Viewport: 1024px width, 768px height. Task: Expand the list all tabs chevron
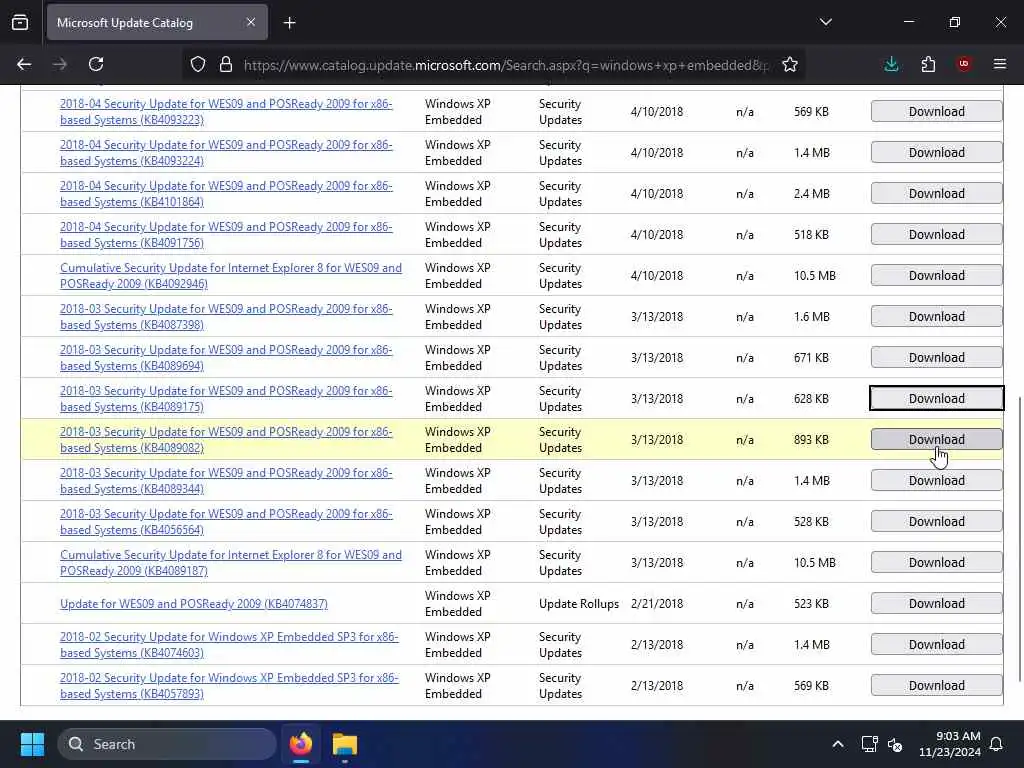[x=826, y=22]
